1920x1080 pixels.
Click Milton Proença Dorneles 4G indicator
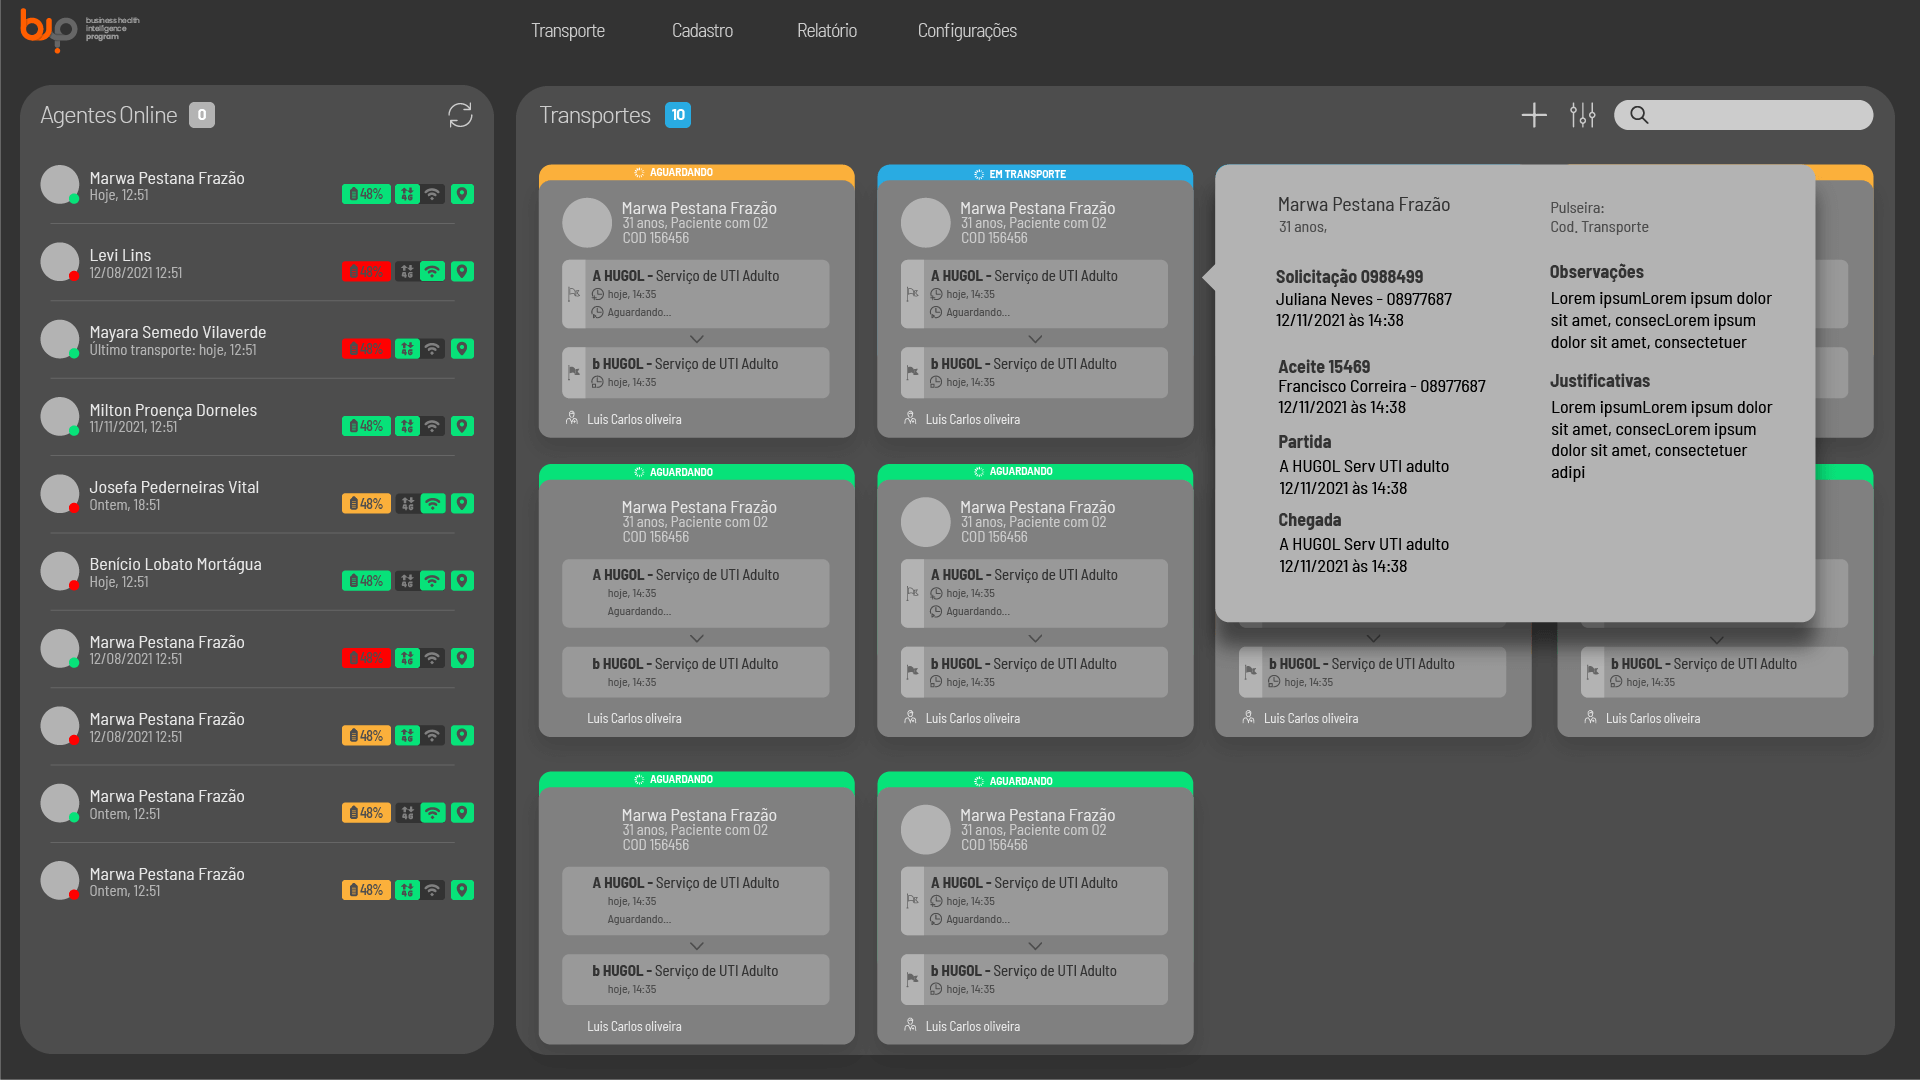pyautogui.click(x=407, y=426)
